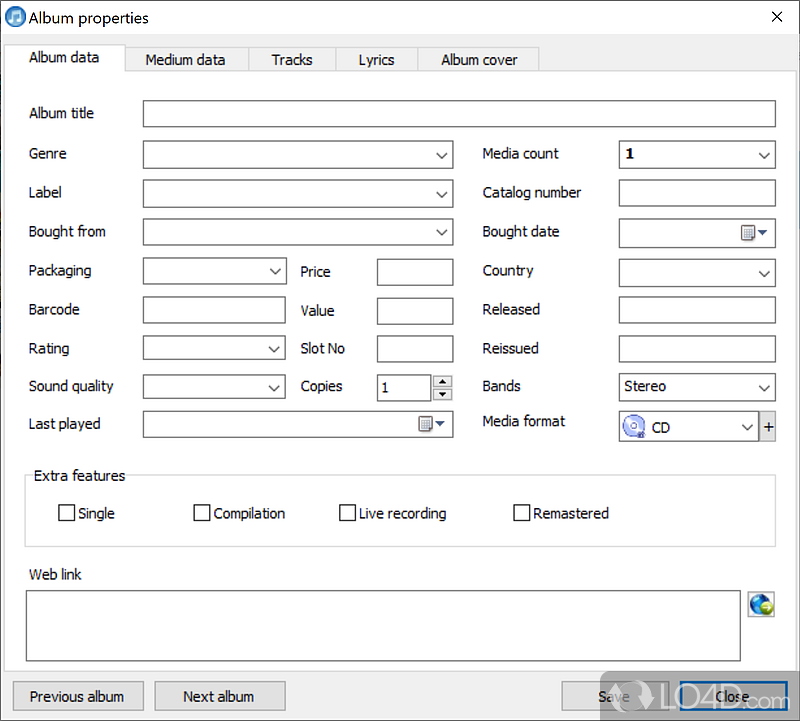800x721 pixels.
Task: Enable the Single checkbox
Action: click(67, 513)
